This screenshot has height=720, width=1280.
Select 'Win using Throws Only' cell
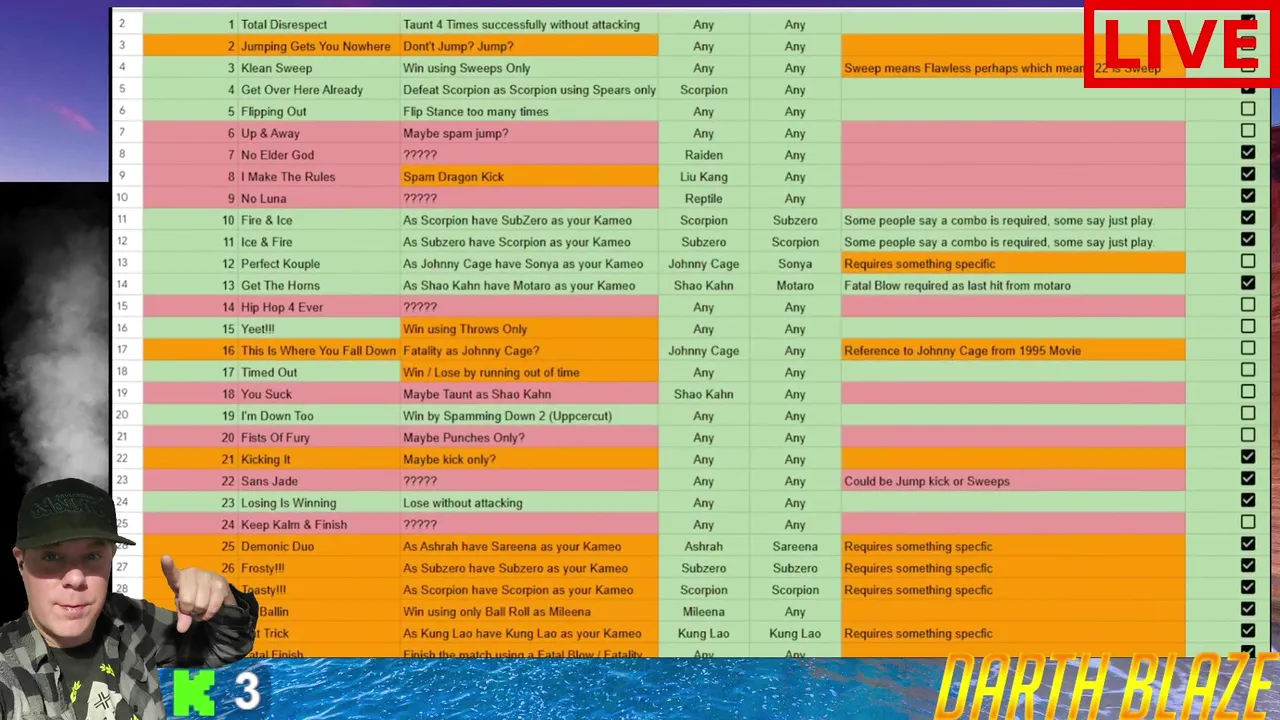[529, 329]
